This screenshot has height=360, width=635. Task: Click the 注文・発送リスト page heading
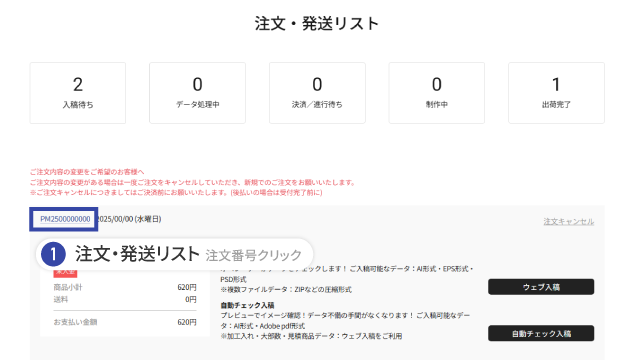pos(317,23)
